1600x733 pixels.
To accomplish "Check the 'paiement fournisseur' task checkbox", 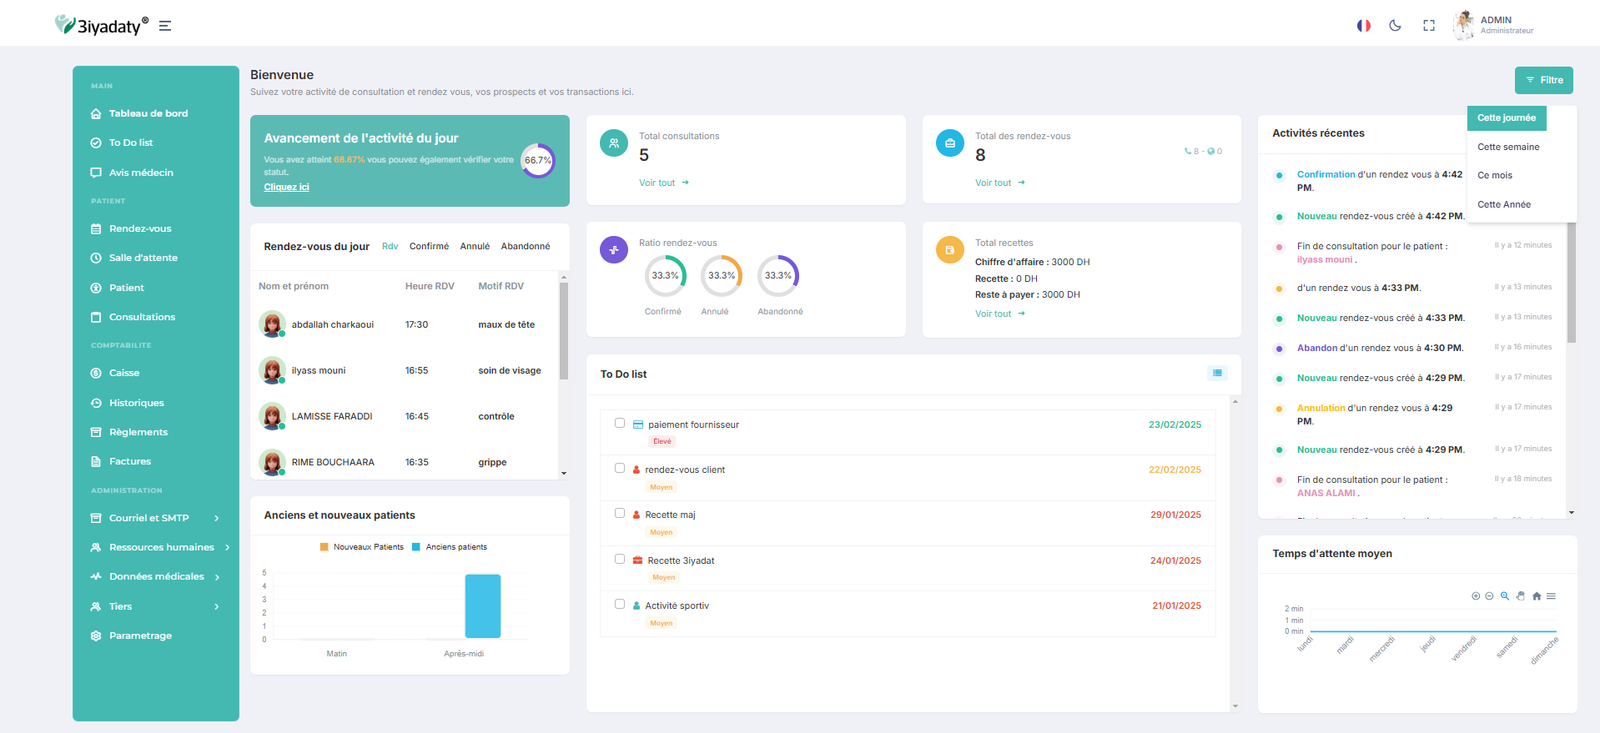I will pos(620,423).
